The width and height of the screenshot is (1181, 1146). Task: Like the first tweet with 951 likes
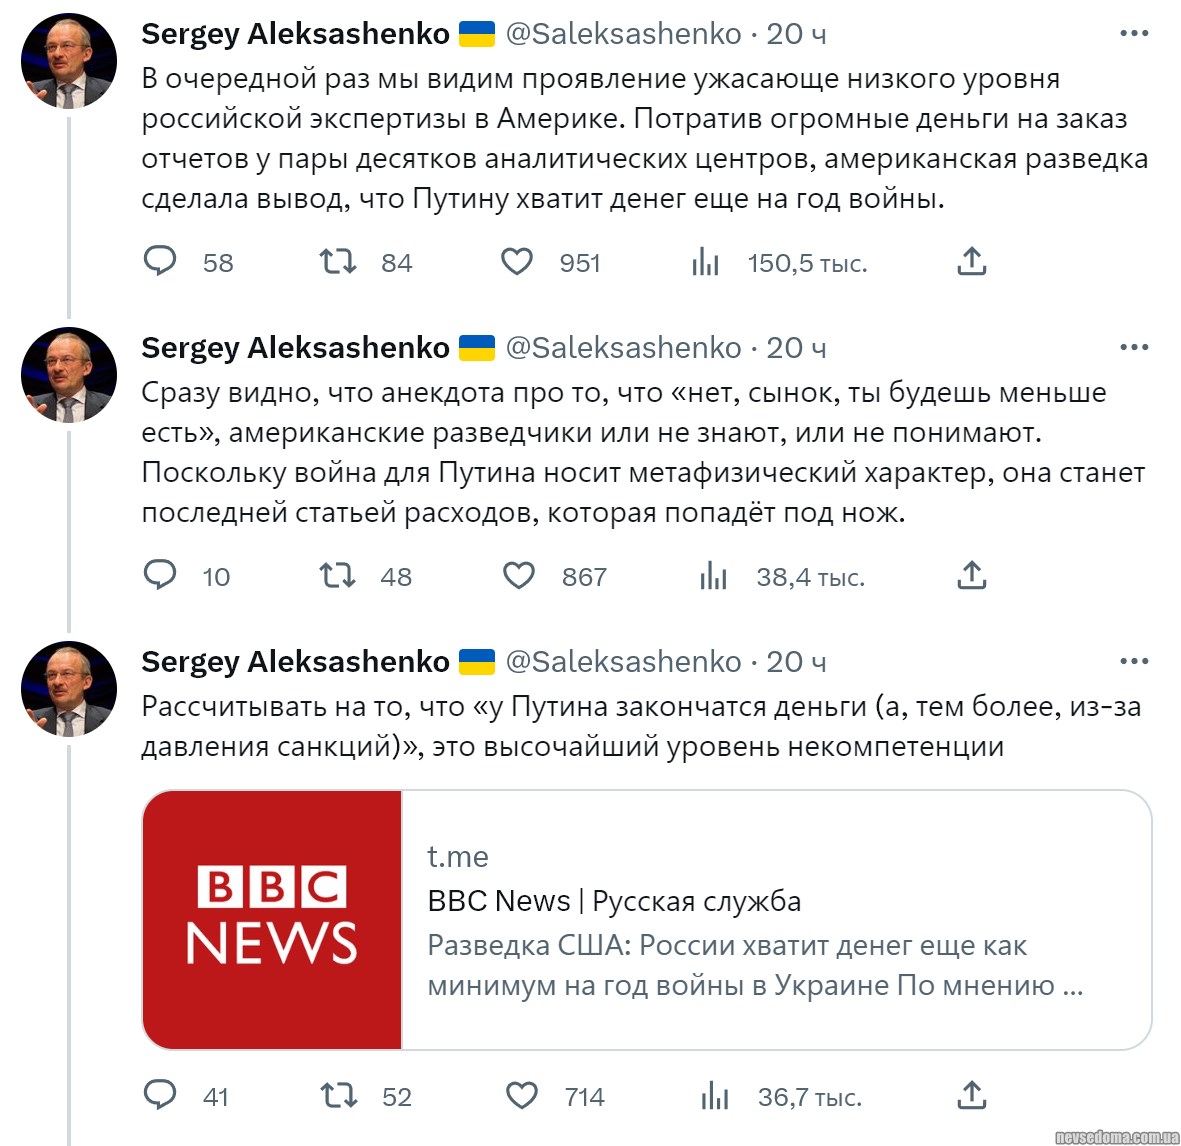point(517,262)
